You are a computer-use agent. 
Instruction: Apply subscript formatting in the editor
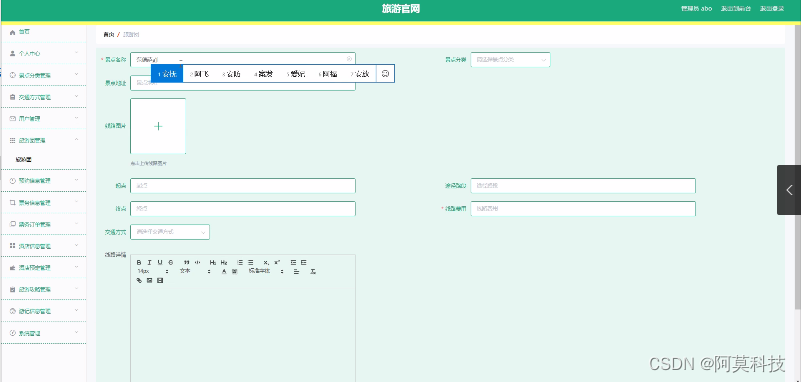point(266,262)
